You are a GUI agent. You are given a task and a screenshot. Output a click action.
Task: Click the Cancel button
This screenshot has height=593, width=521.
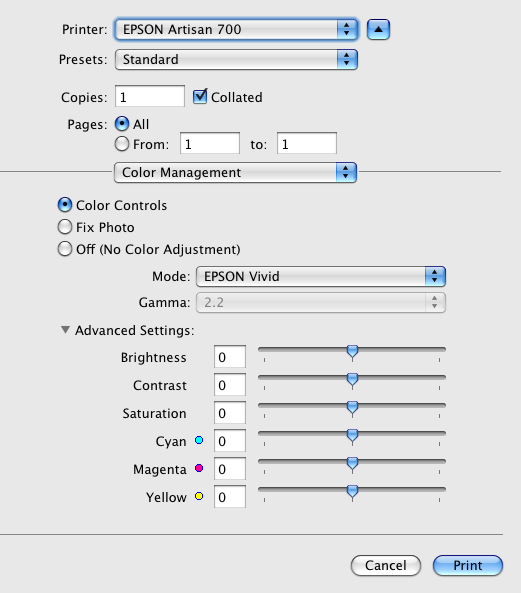386,565
